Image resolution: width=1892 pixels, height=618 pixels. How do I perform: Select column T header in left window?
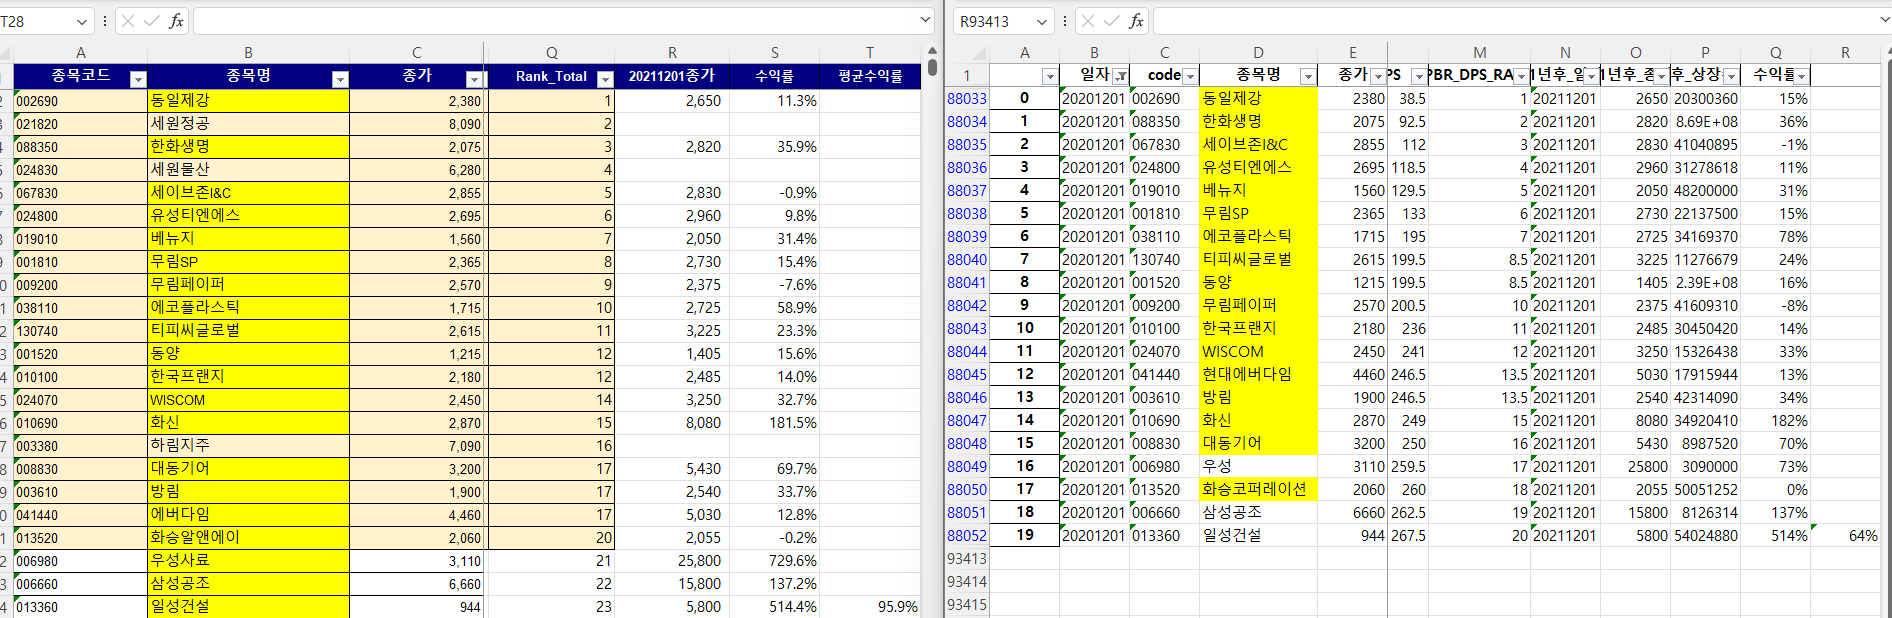[x=870, y=53]
